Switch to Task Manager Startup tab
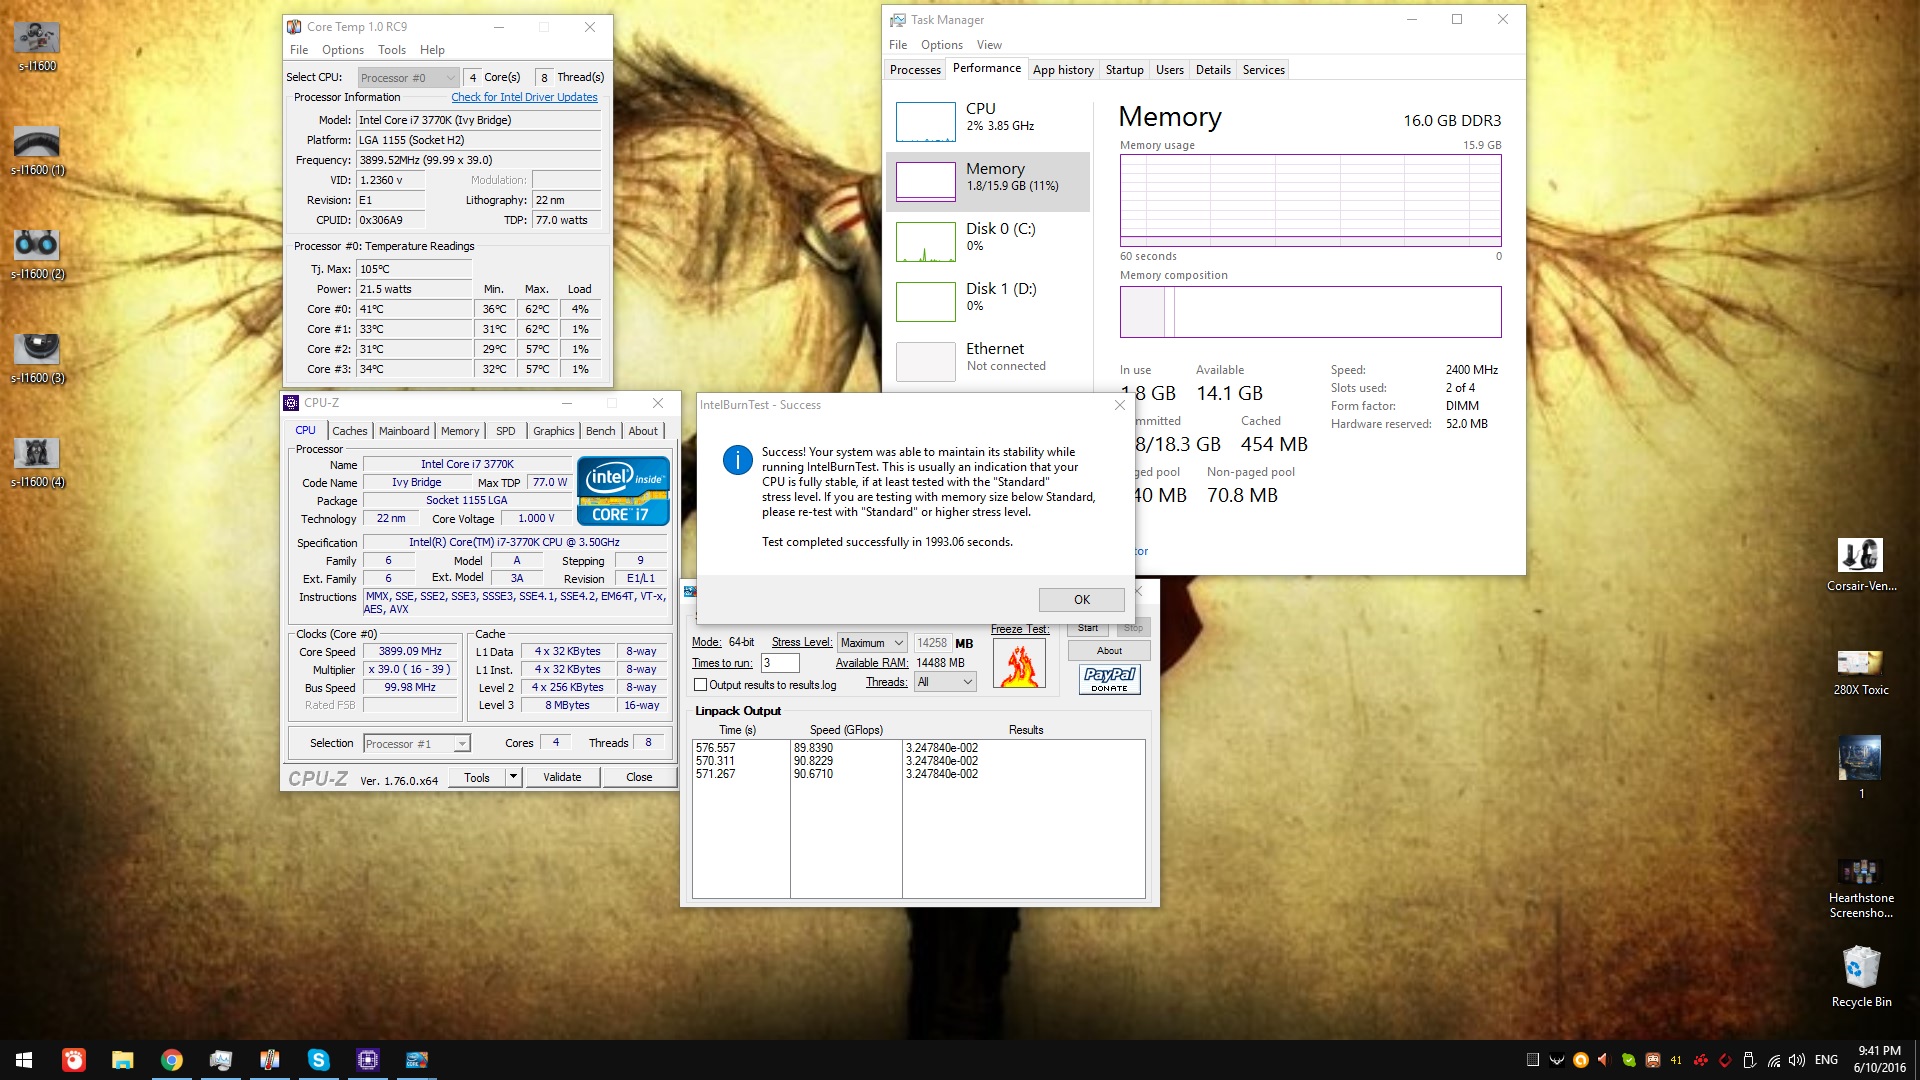Screen dimensions: 1920x1080 (1124, 70)
